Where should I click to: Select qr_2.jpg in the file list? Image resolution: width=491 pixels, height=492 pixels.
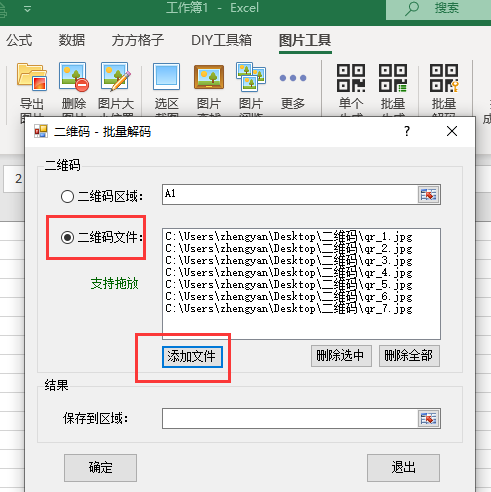click(x=289, y=249)
